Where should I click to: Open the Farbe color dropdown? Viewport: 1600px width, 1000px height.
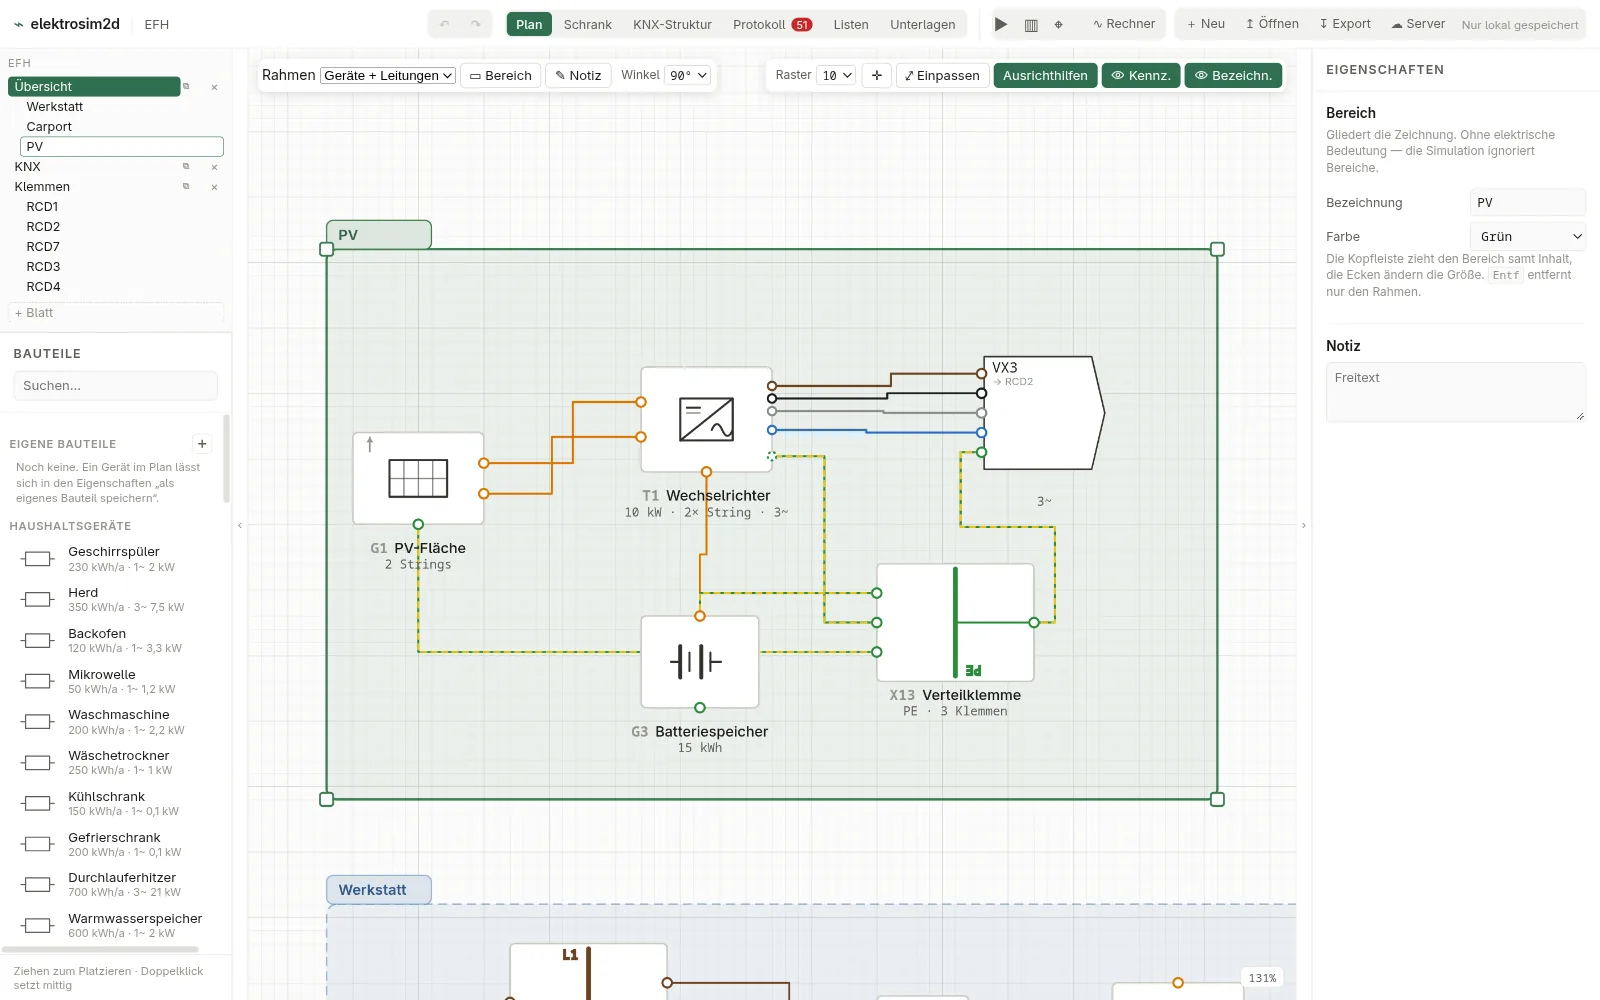tap(1528, 237)
